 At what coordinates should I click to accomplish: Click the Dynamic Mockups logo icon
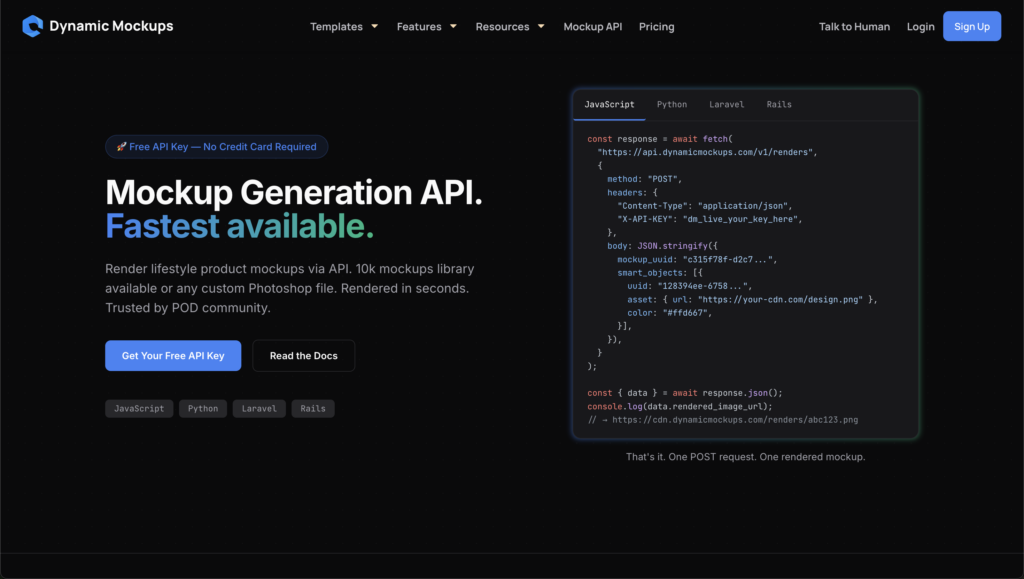(32, 26)
